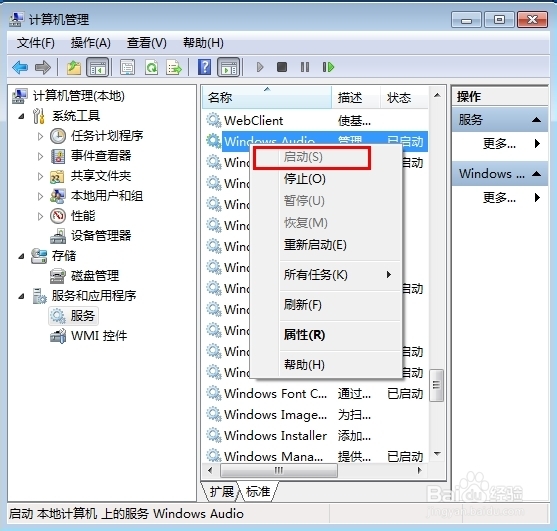Select the Windows Image... service
The height and width of the screenshot is (531, 557).
click(x=316, y=414)
